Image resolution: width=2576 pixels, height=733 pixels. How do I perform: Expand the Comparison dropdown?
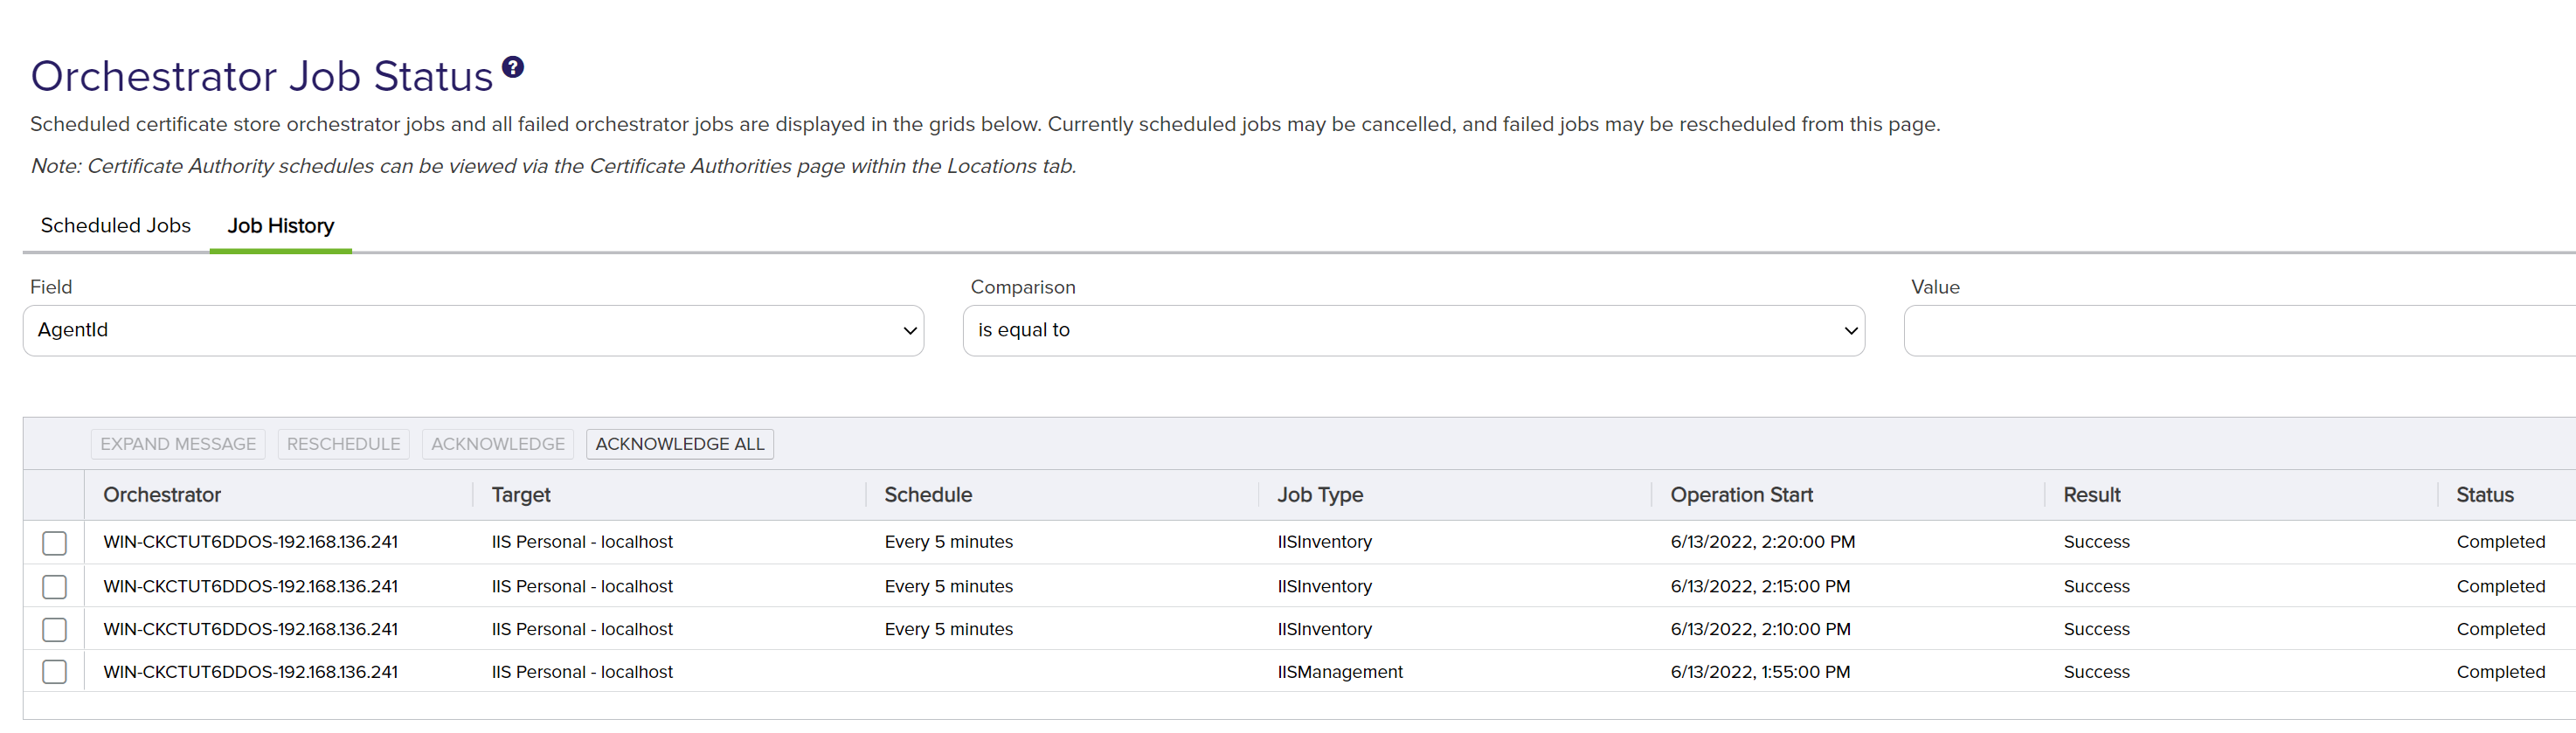coord(1413,330)
